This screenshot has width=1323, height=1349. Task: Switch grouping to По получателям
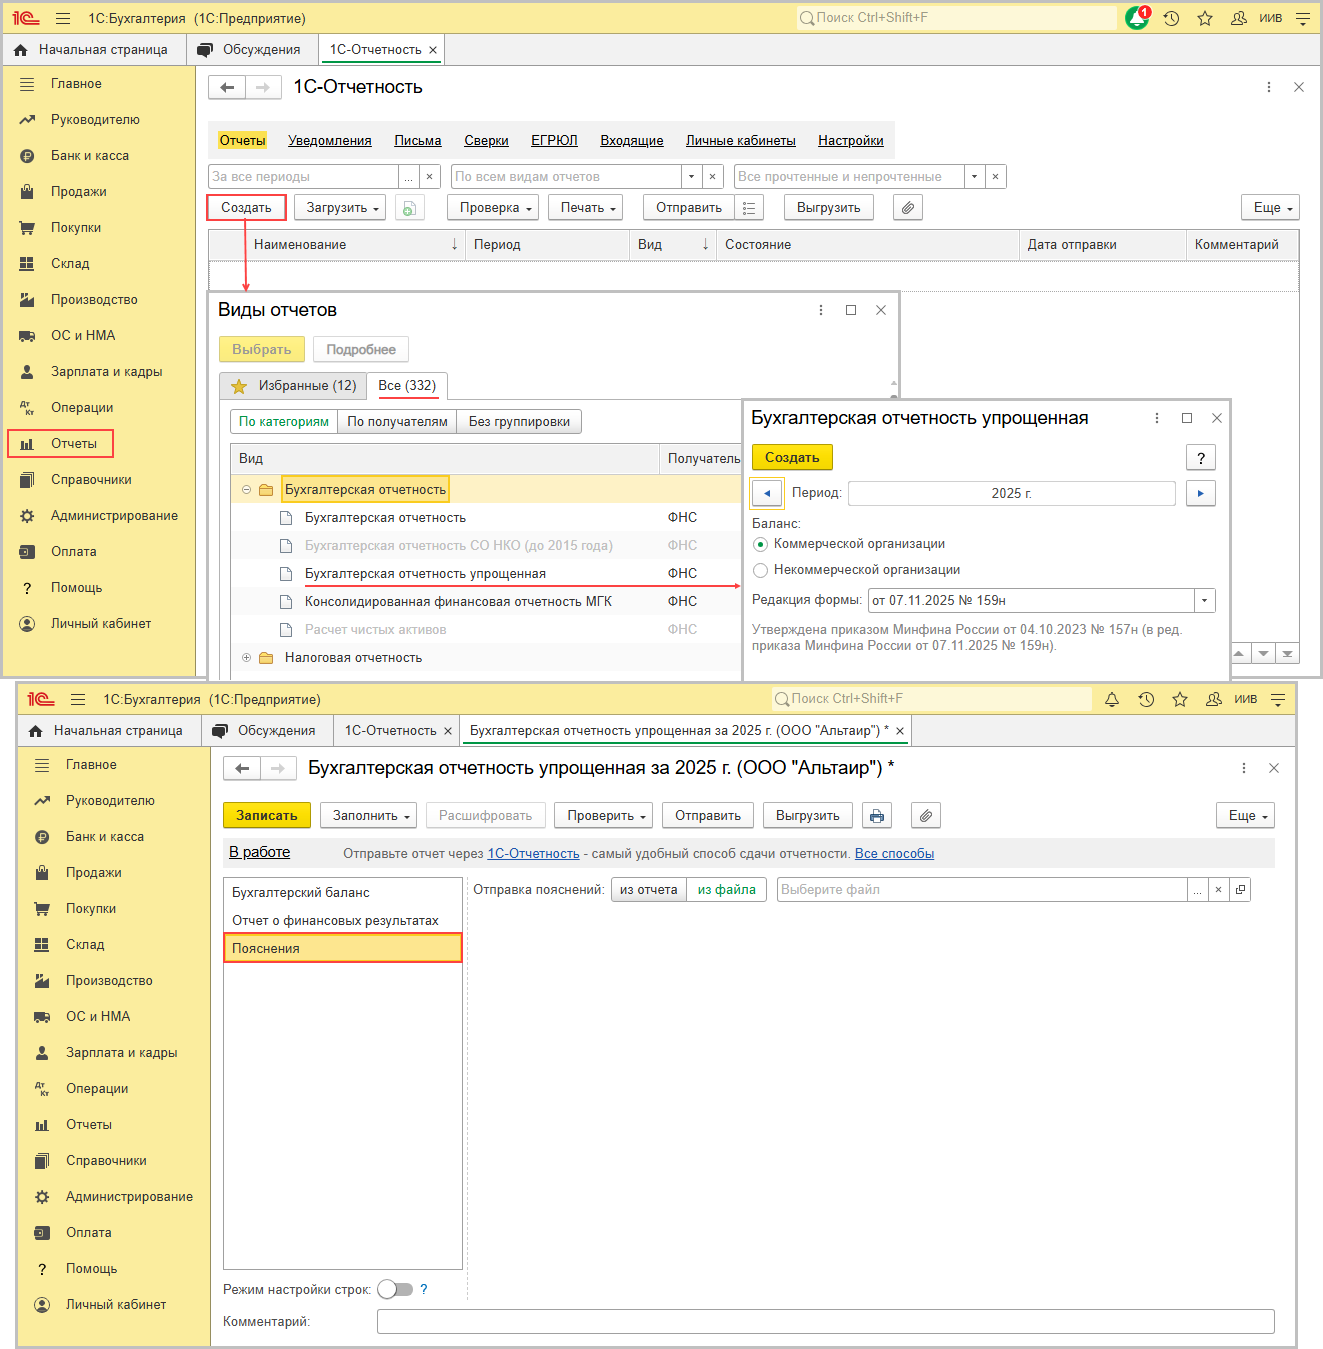point(397,421)
